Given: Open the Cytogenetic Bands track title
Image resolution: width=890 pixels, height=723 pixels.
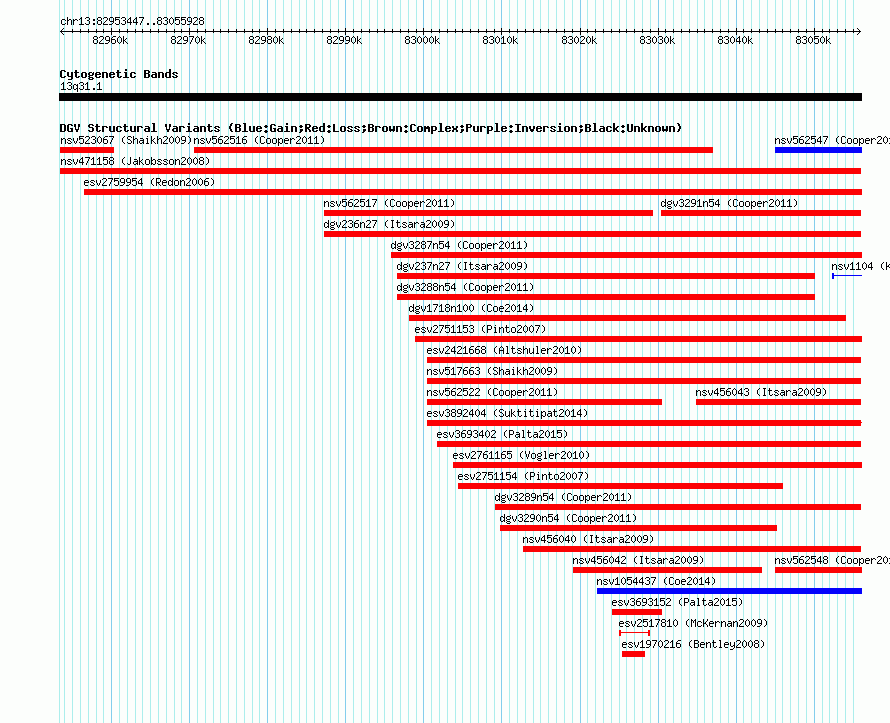Looking at the screenshot, I should pos(119,74).
